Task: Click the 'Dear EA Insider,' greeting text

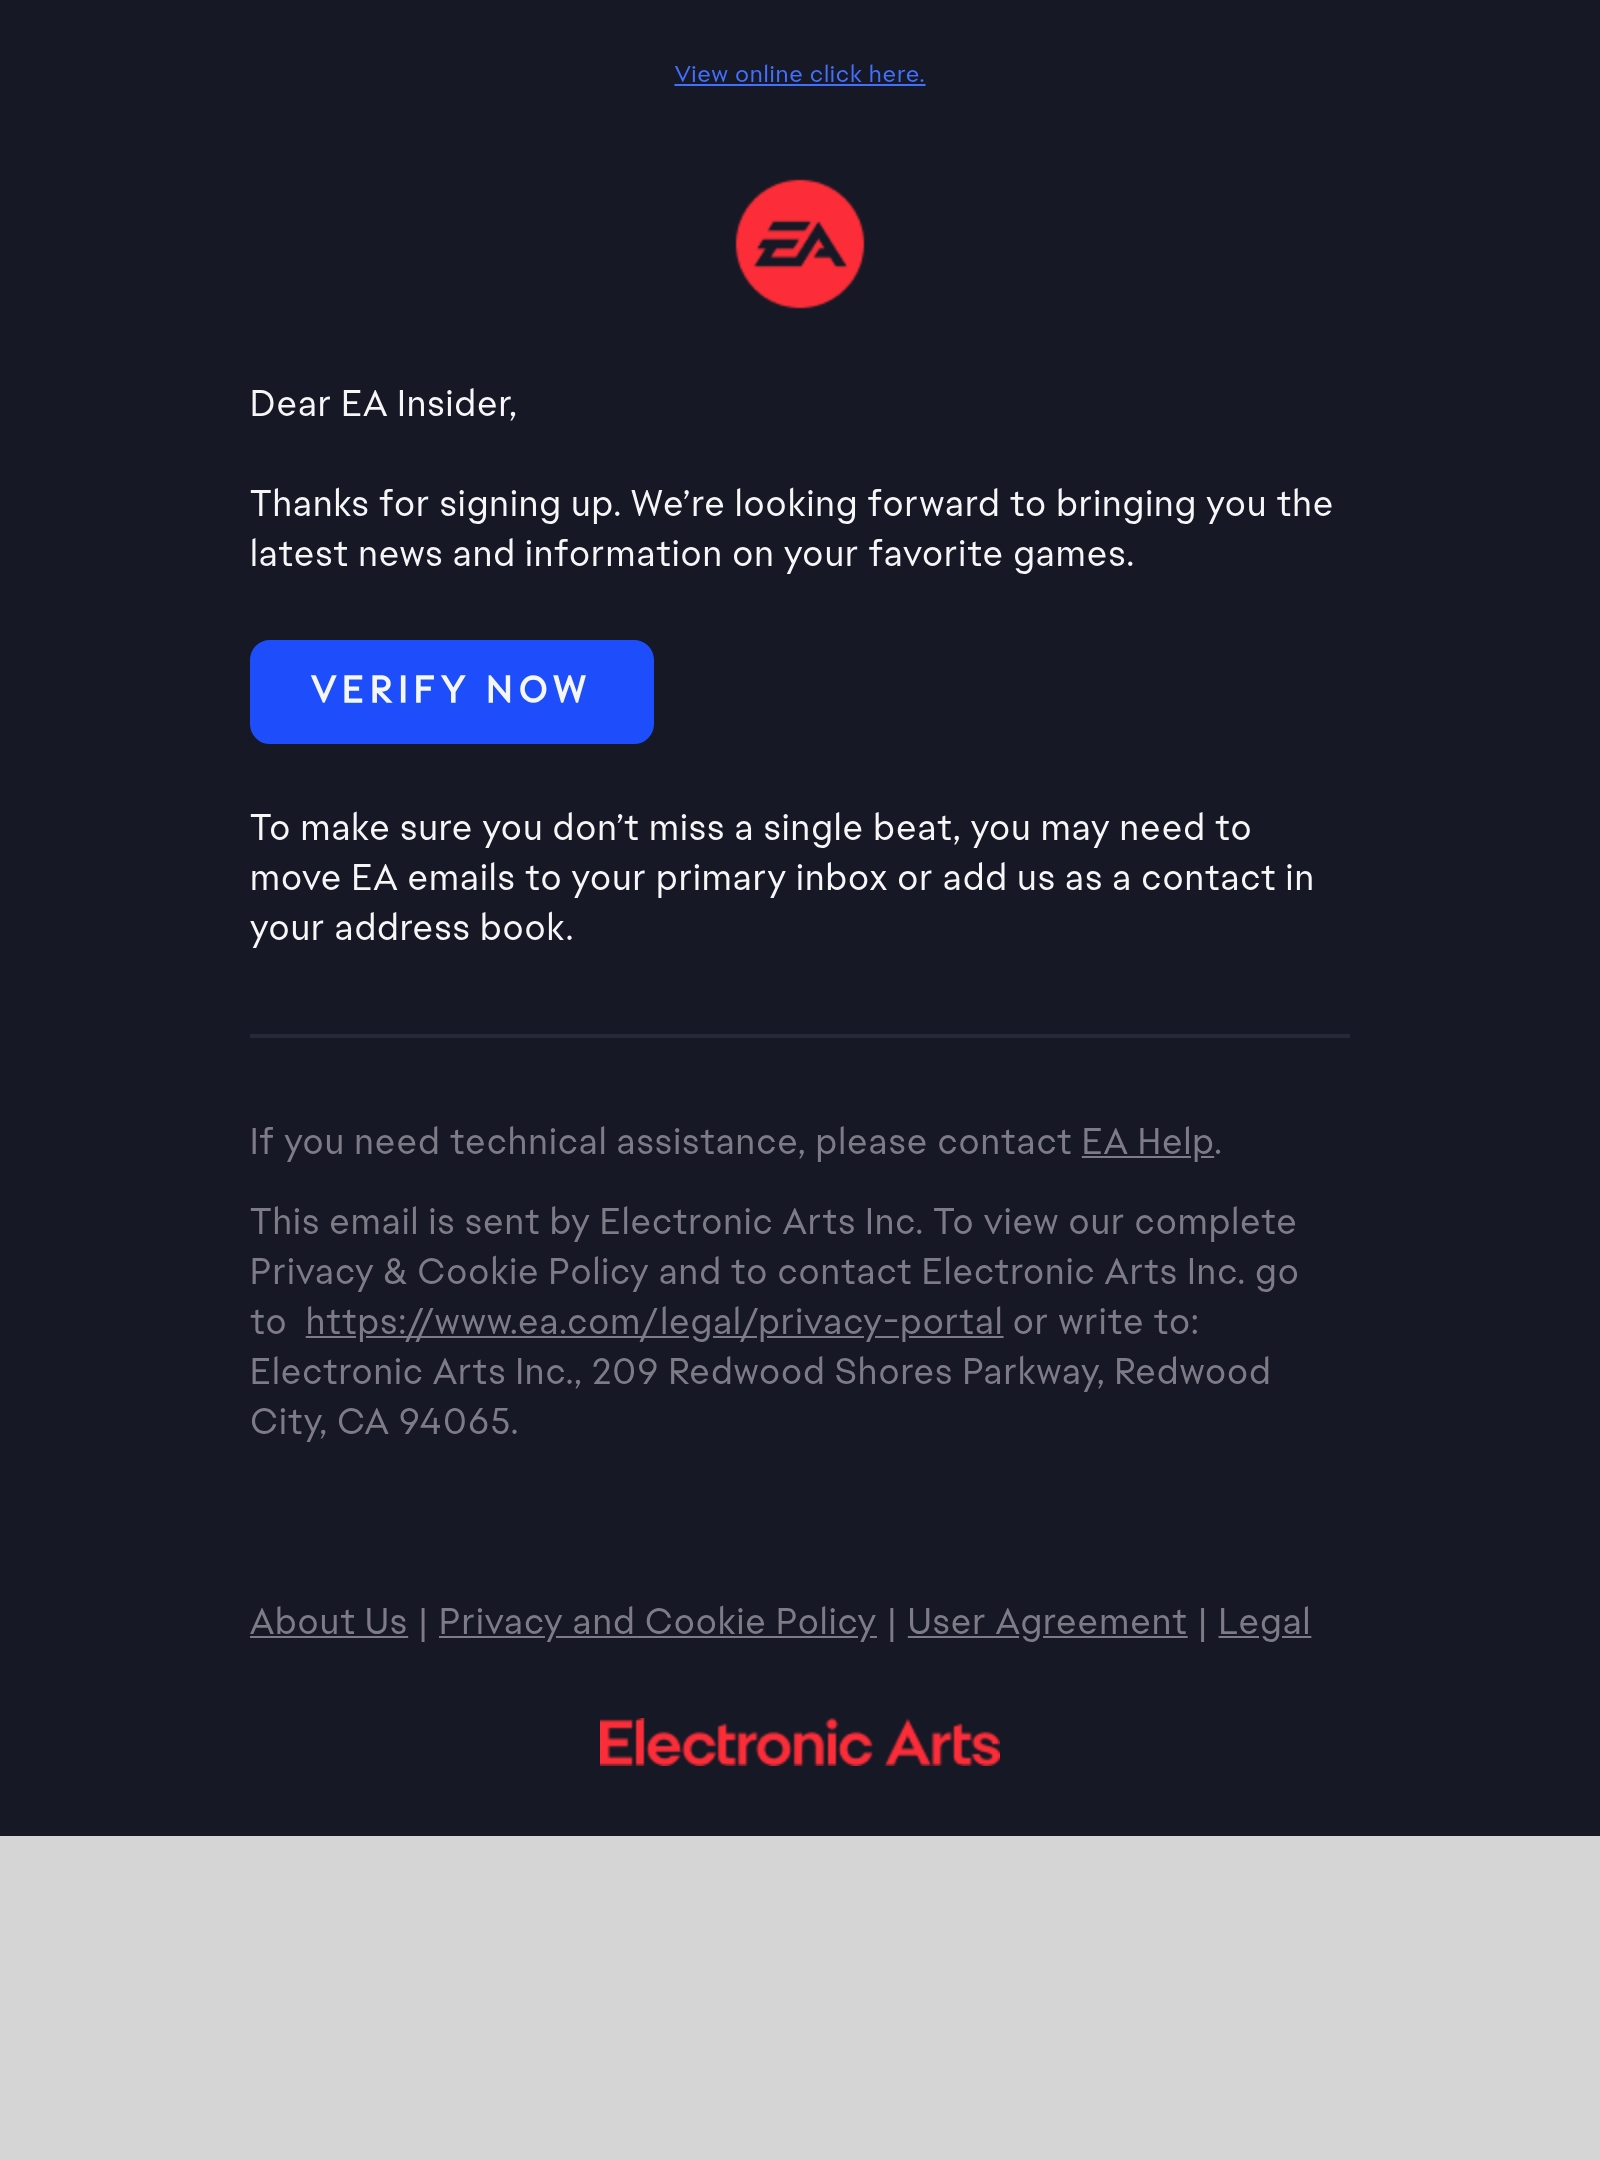Action: click(383, 404)
